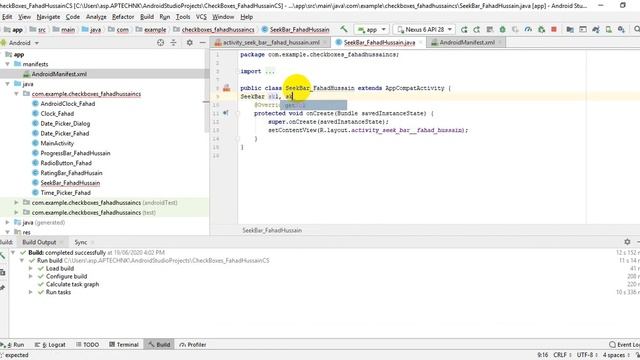The image size is (640, 360).
Task: Open the Terminal tool window
Action: (124, 344)
